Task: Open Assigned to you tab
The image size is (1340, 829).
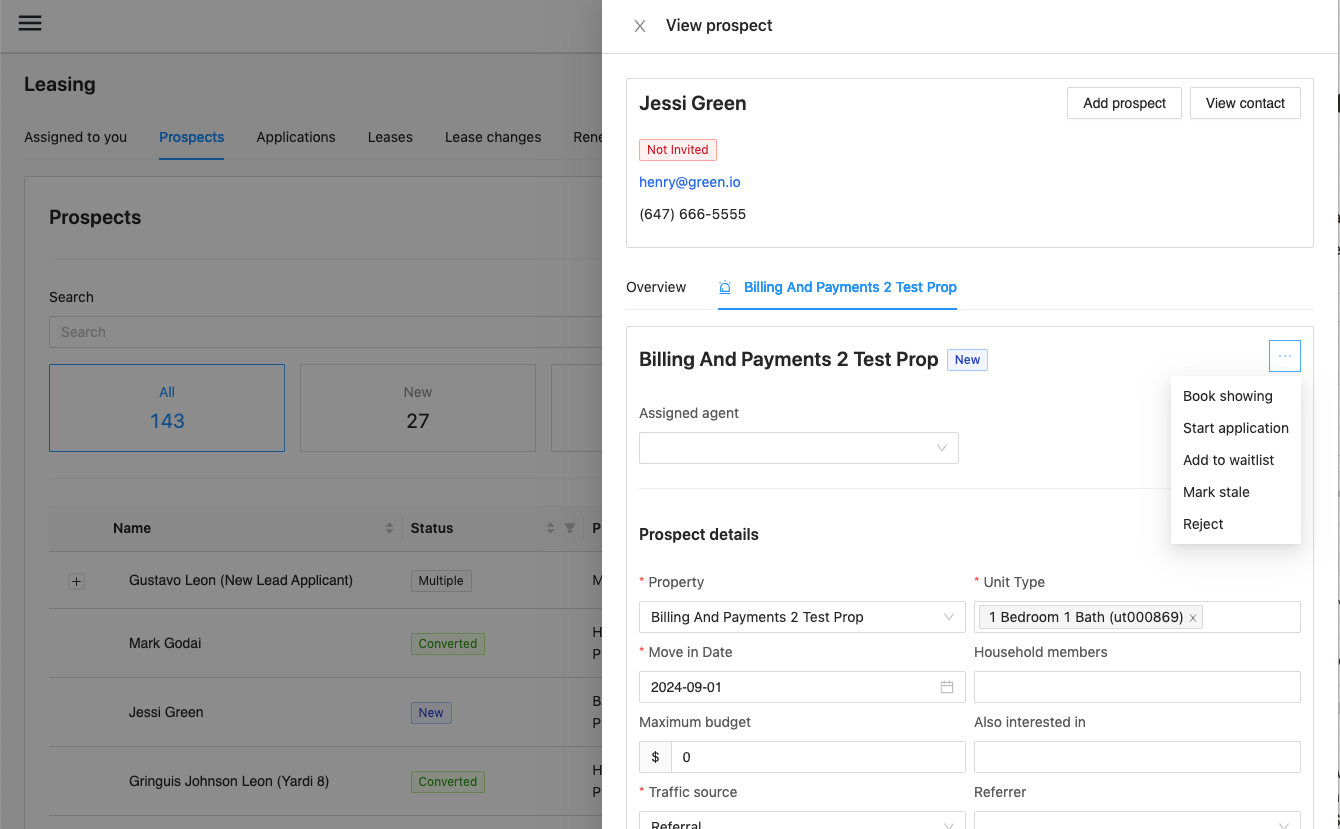Action: click(x=76, y=137)
